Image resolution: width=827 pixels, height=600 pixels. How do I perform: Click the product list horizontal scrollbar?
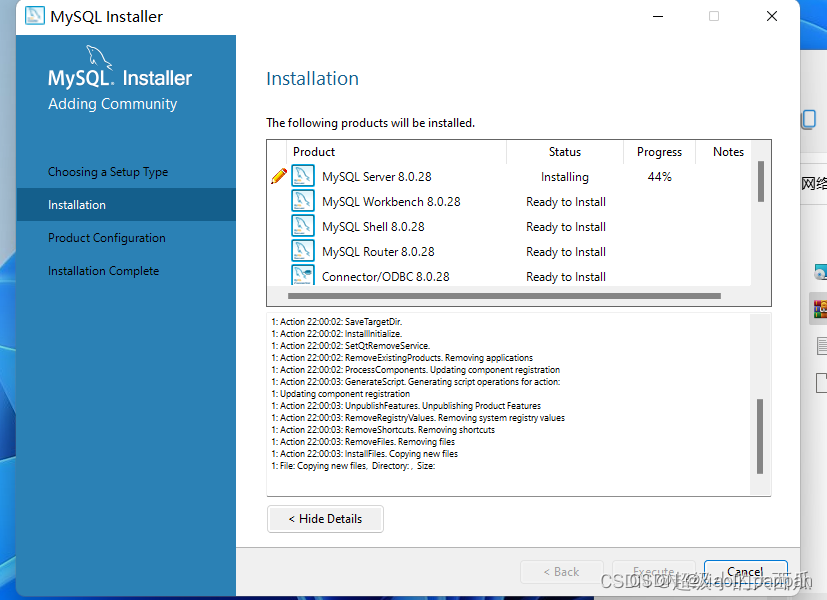[x=504, y=296]
